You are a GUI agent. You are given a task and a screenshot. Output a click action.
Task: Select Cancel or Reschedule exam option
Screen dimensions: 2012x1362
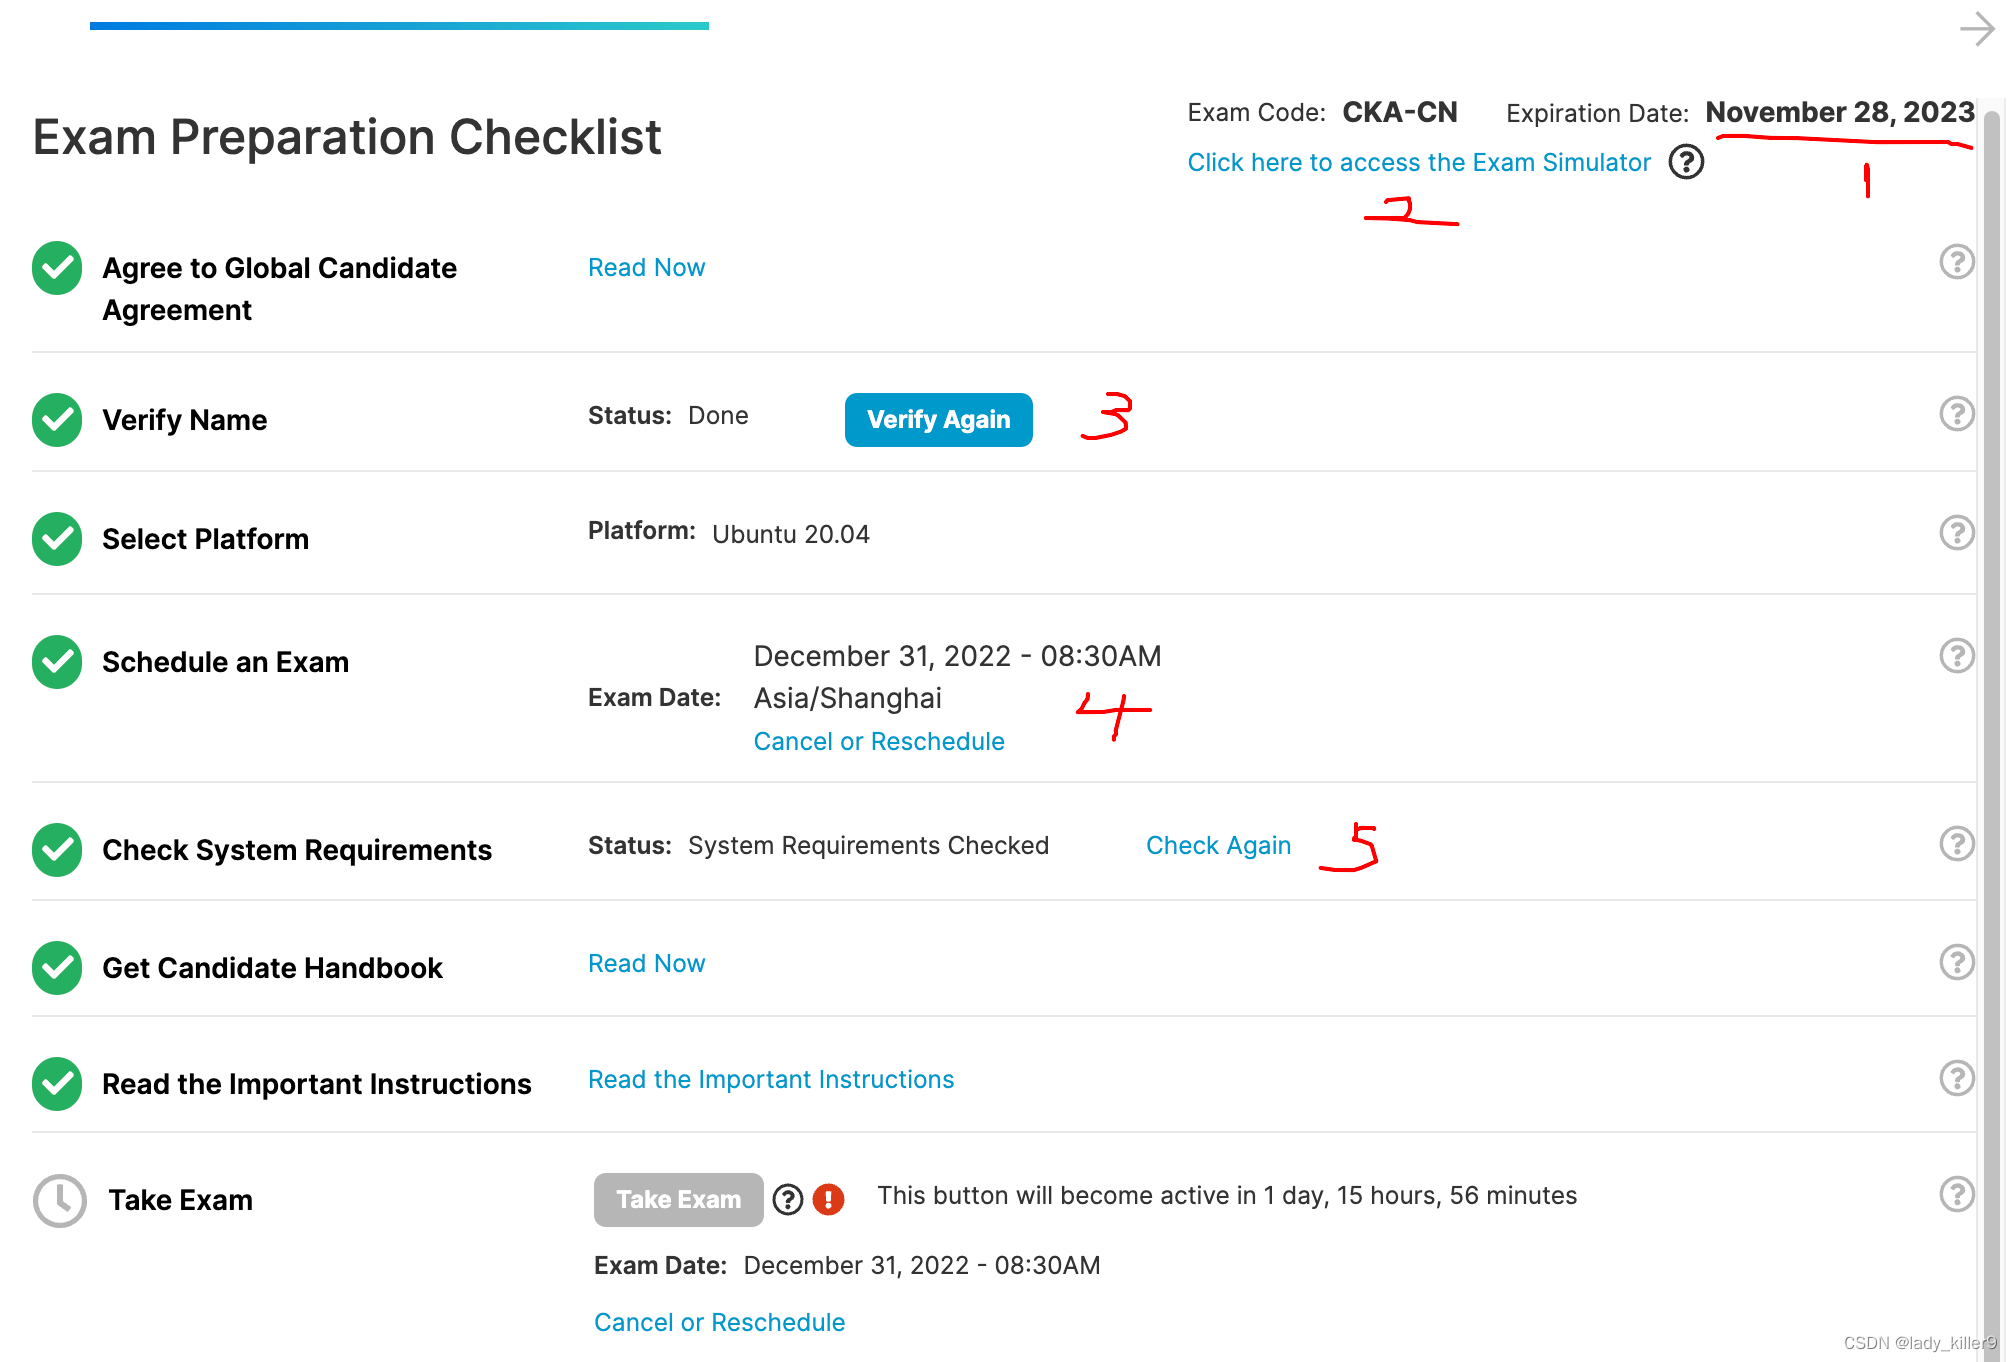878,740
